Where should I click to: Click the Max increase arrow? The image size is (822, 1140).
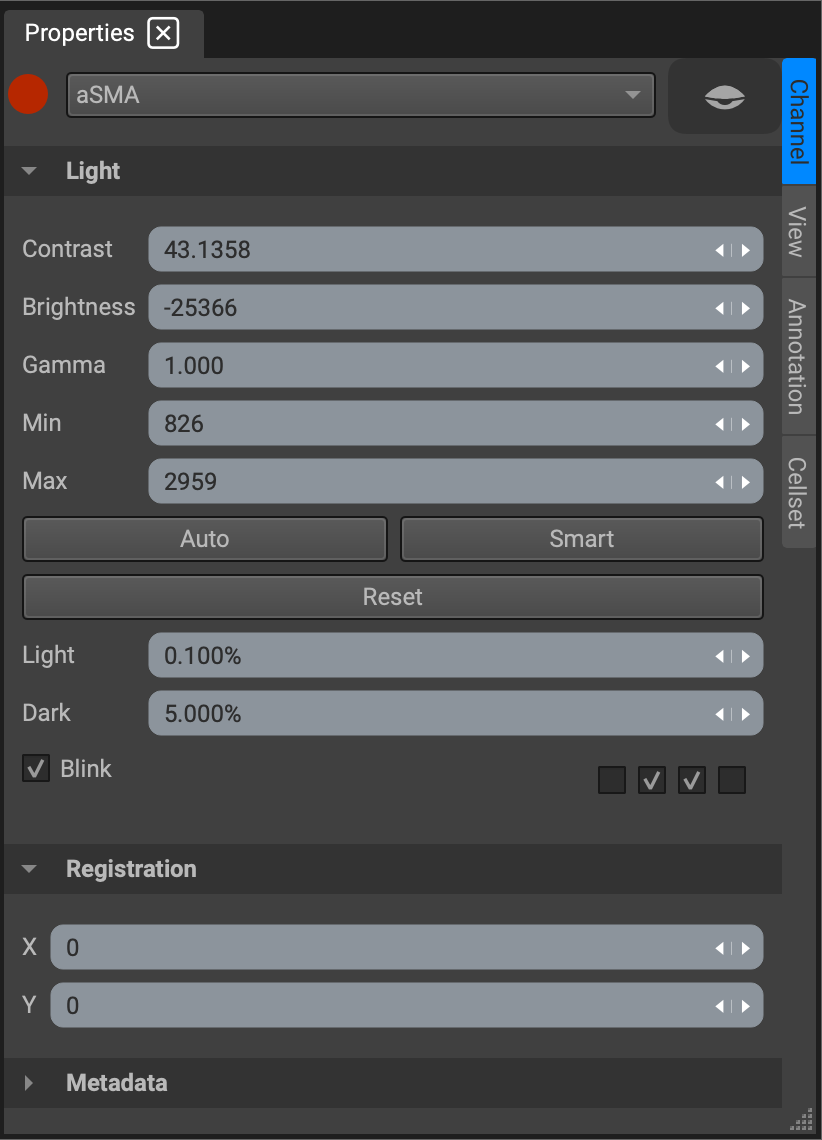(x=746, y=482)
